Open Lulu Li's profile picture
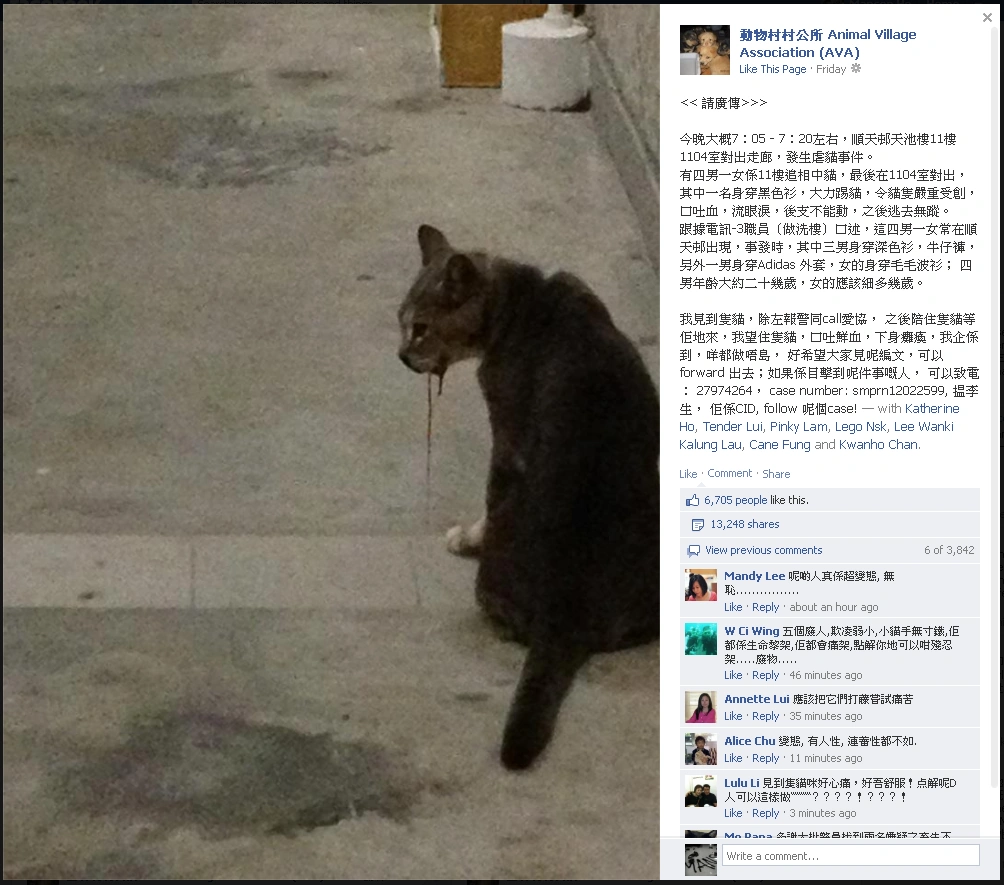 pos(700,791)
